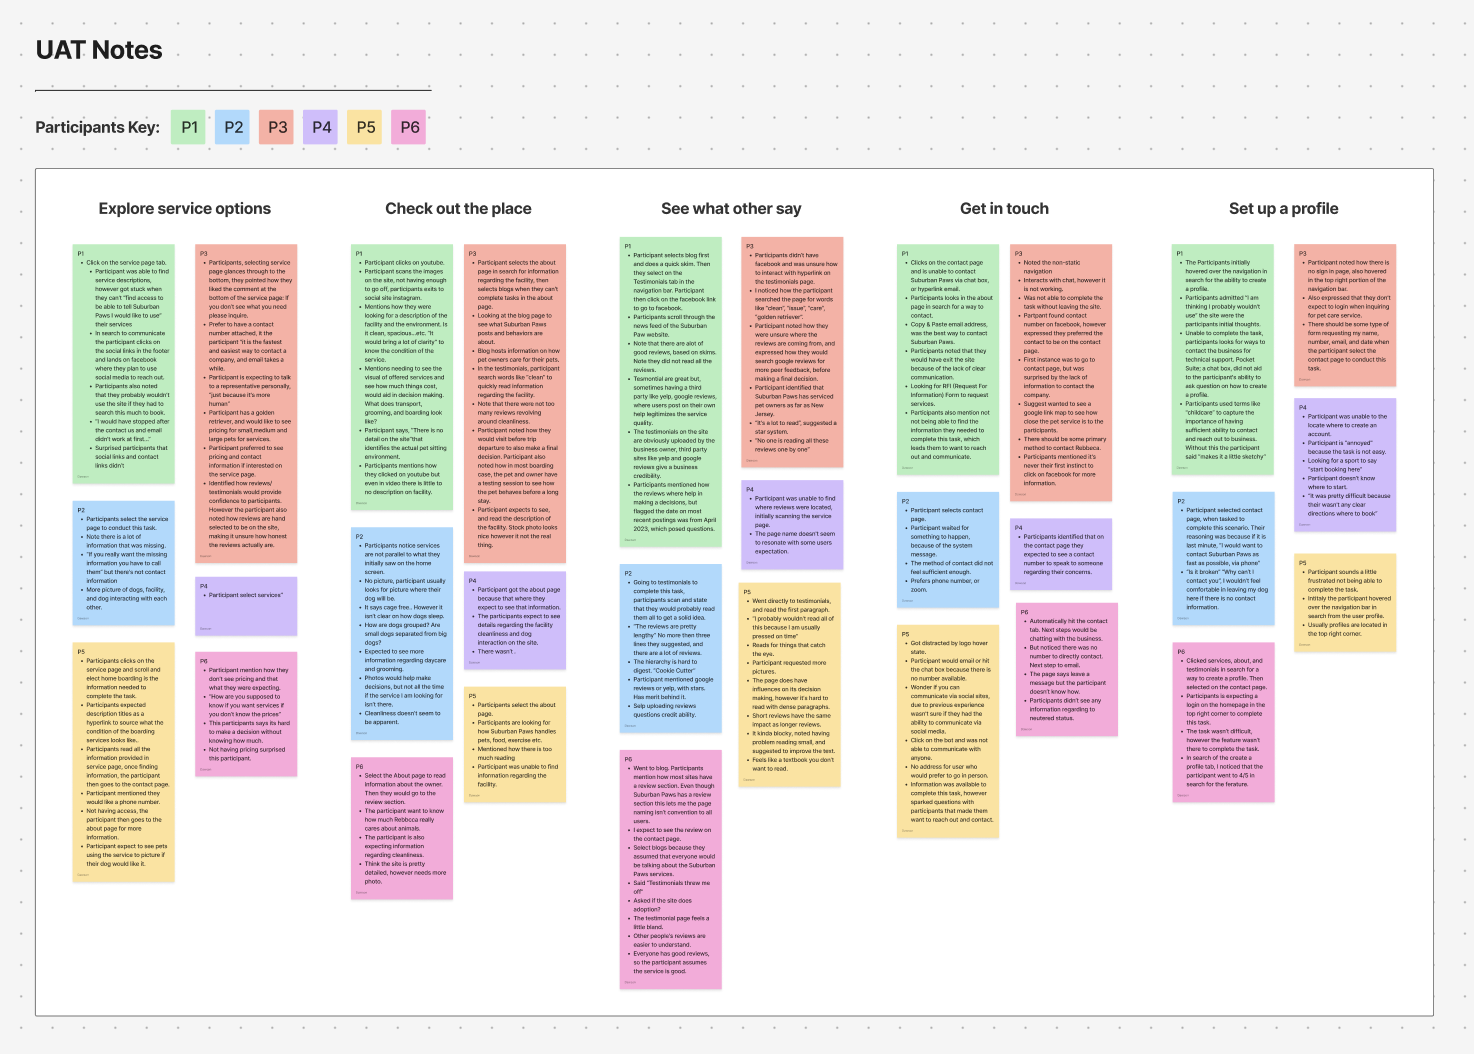This screenshot has height=1054, width=1474.
Task: Select blue P2 sticky under Check out the place
Action: coord(402,633)
